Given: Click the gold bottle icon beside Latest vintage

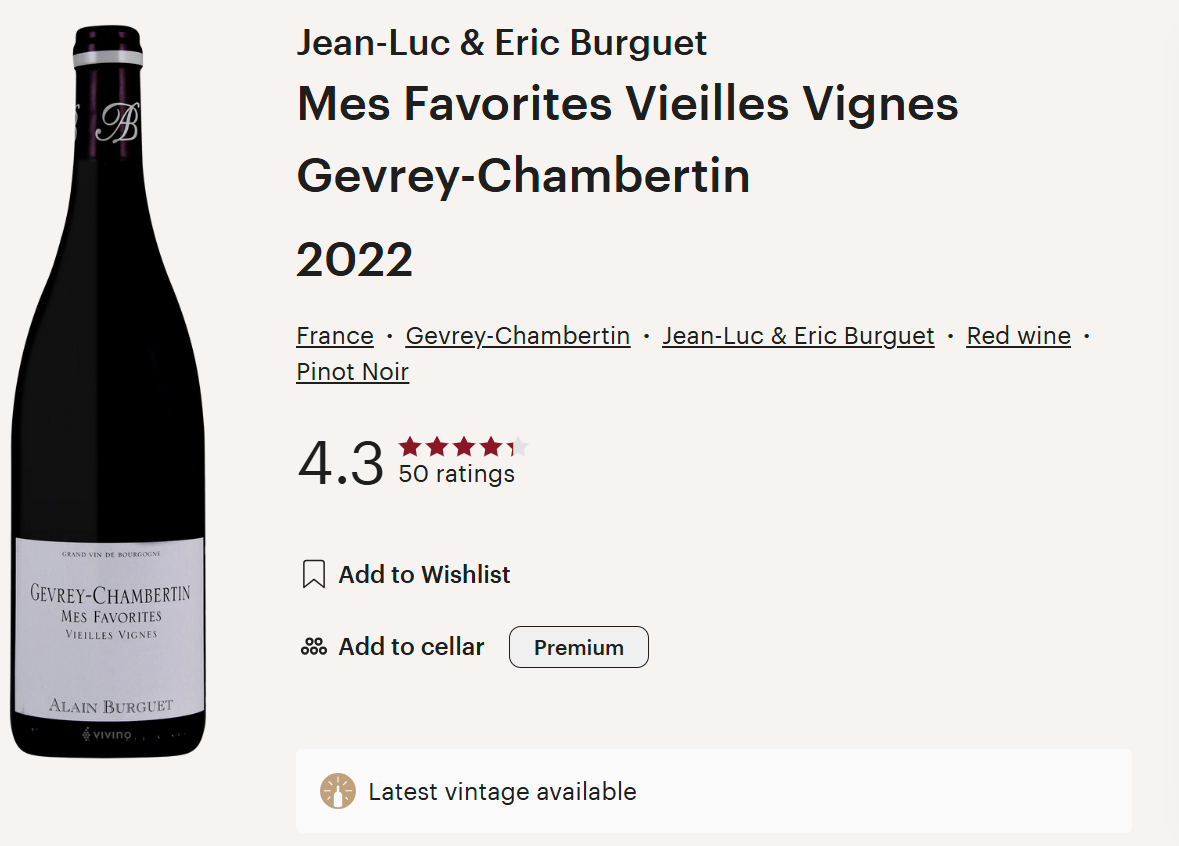Looking at the screenshot, I should pyautogui.click(x=338, y=791).
